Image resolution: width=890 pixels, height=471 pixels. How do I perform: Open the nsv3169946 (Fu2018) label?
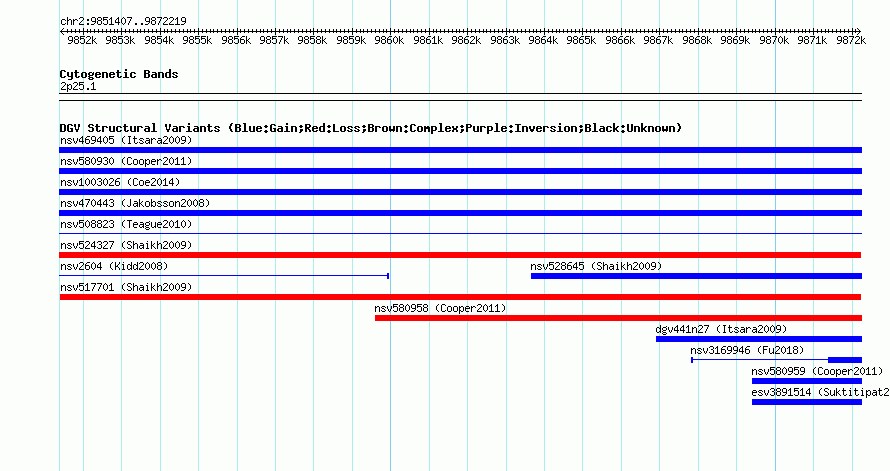click(x=747, y=350)
